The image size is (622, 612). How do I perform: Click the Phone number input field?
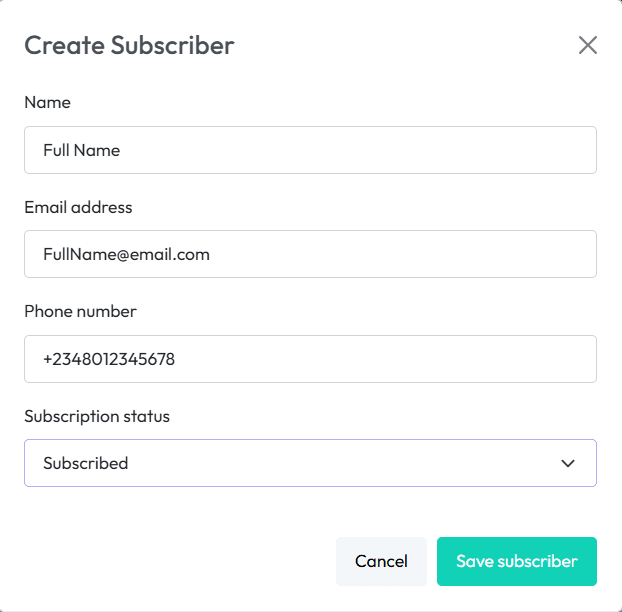(310, 359)
